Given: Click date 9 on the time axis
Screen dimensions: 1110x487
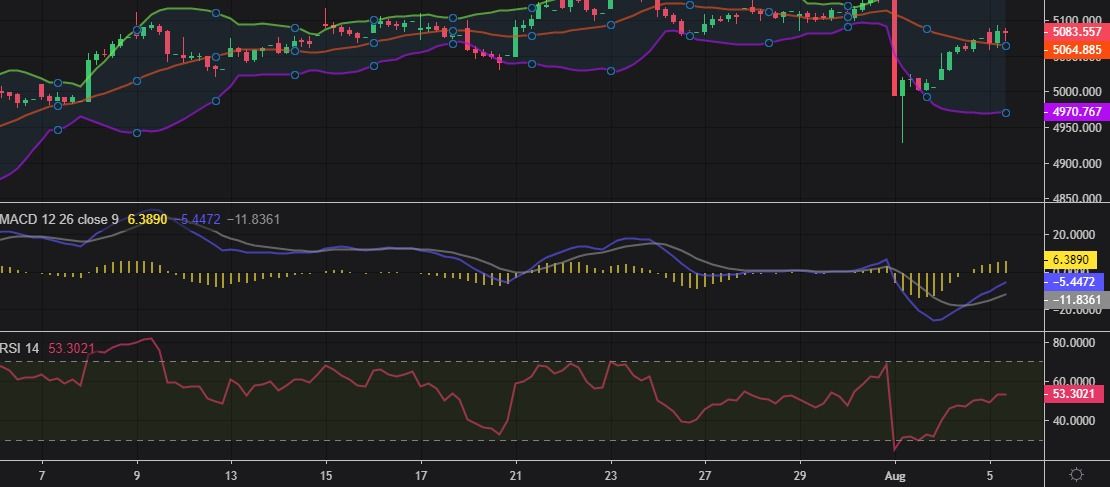Looking at the screenshot, I should point(137,474).
